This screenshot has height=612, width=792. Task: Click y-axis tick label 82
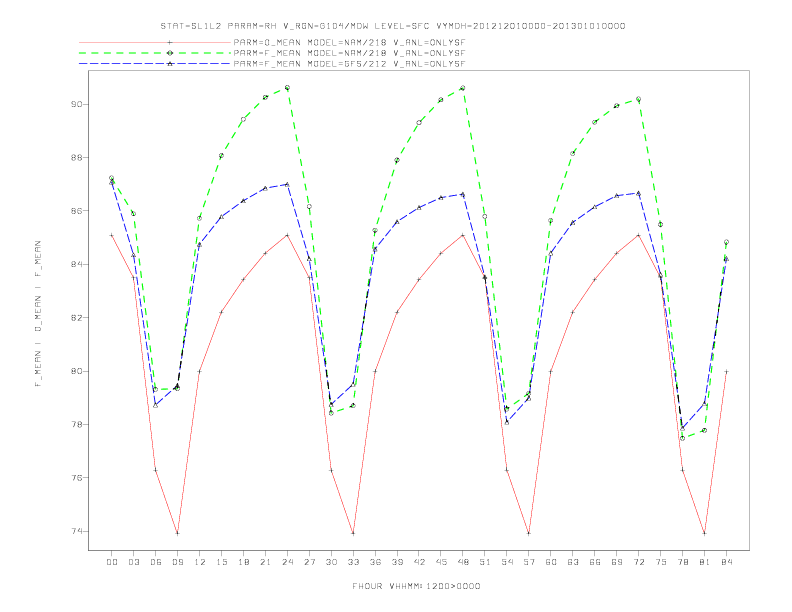[x=77, y=318]
